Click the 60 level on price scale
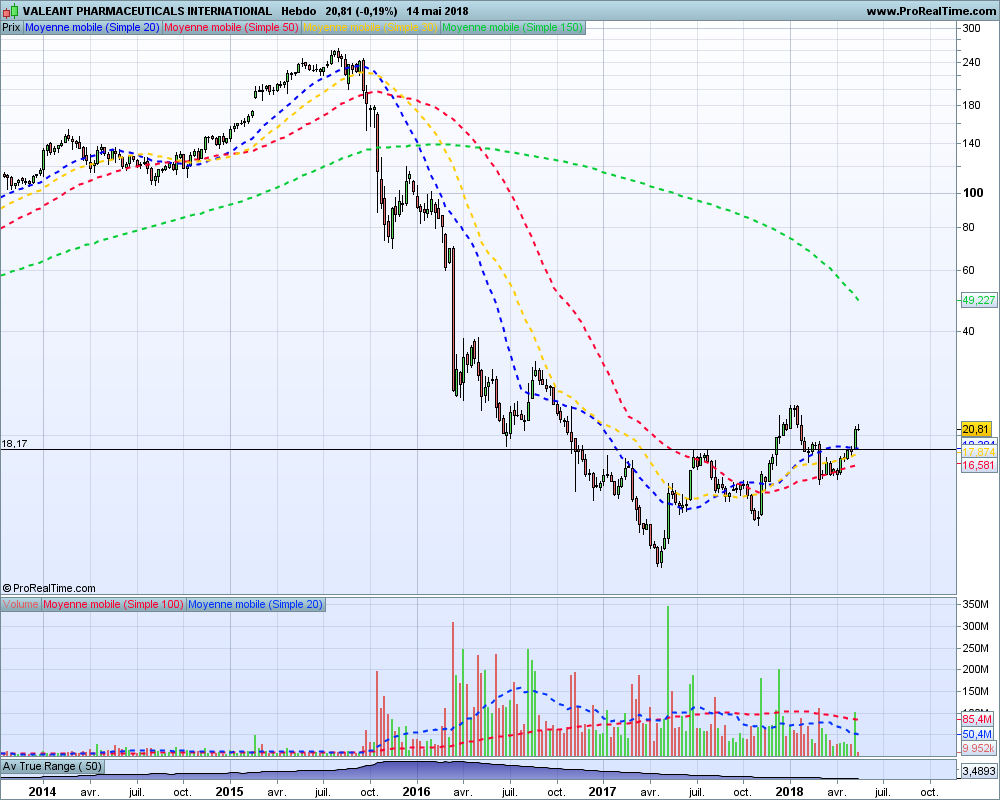Viewport: 1000px width, 800px height. pyautogui.click(x=968, y=270)
